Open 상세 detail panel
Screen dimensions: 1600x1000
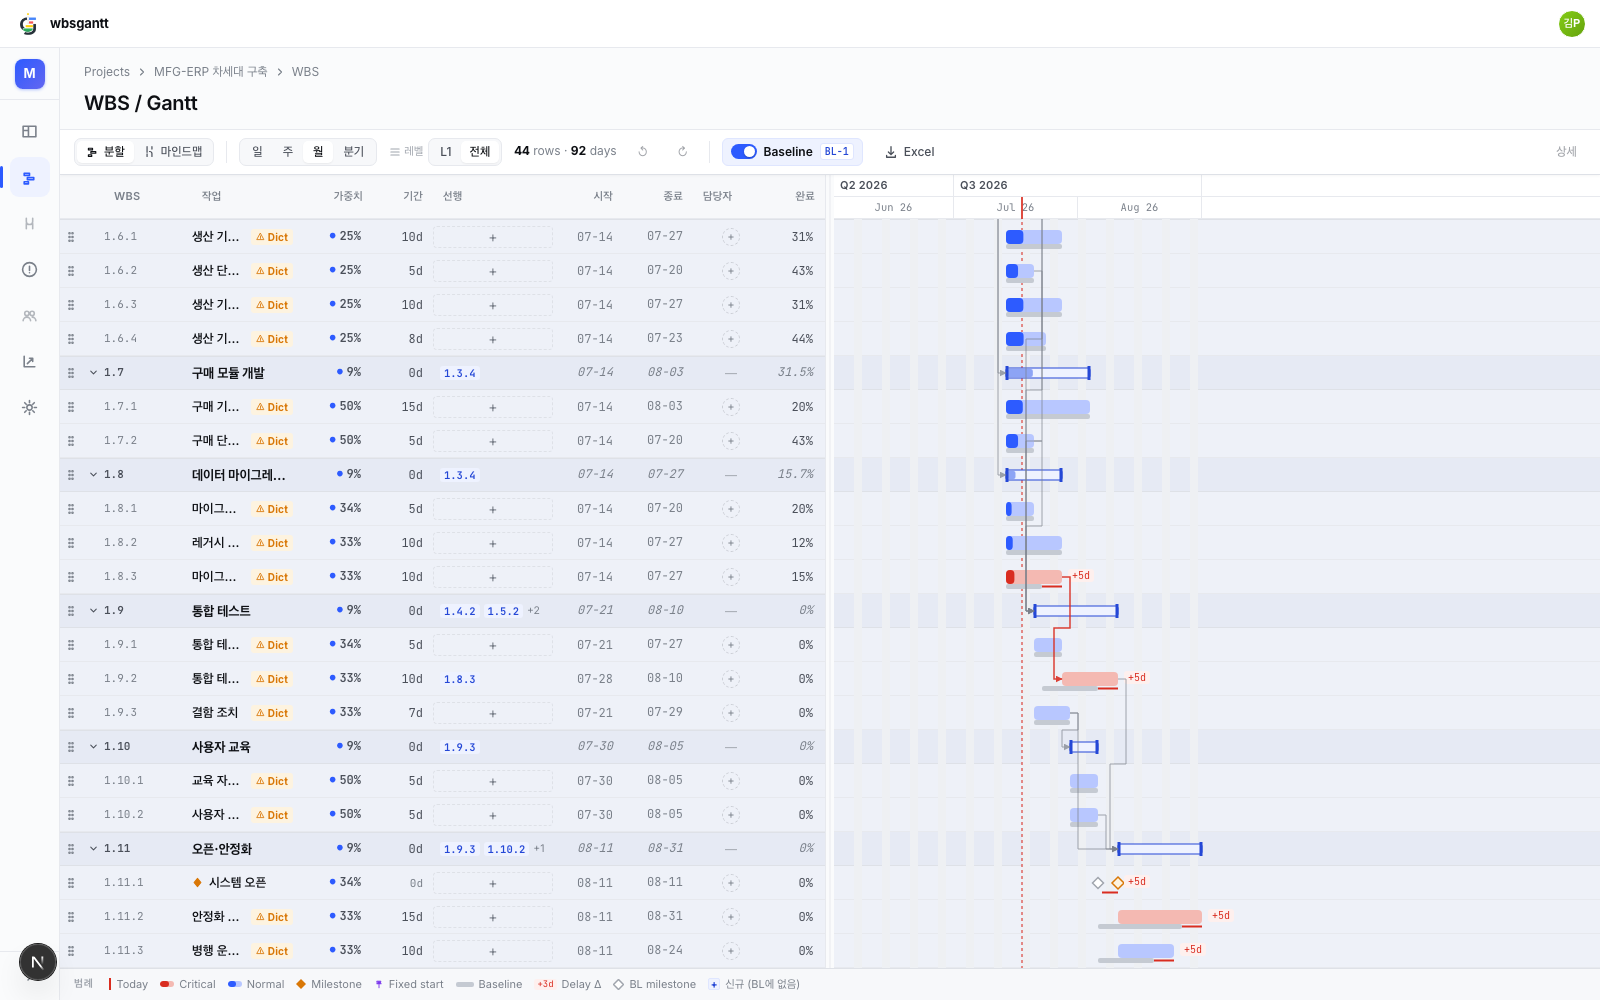point(1566,152)
